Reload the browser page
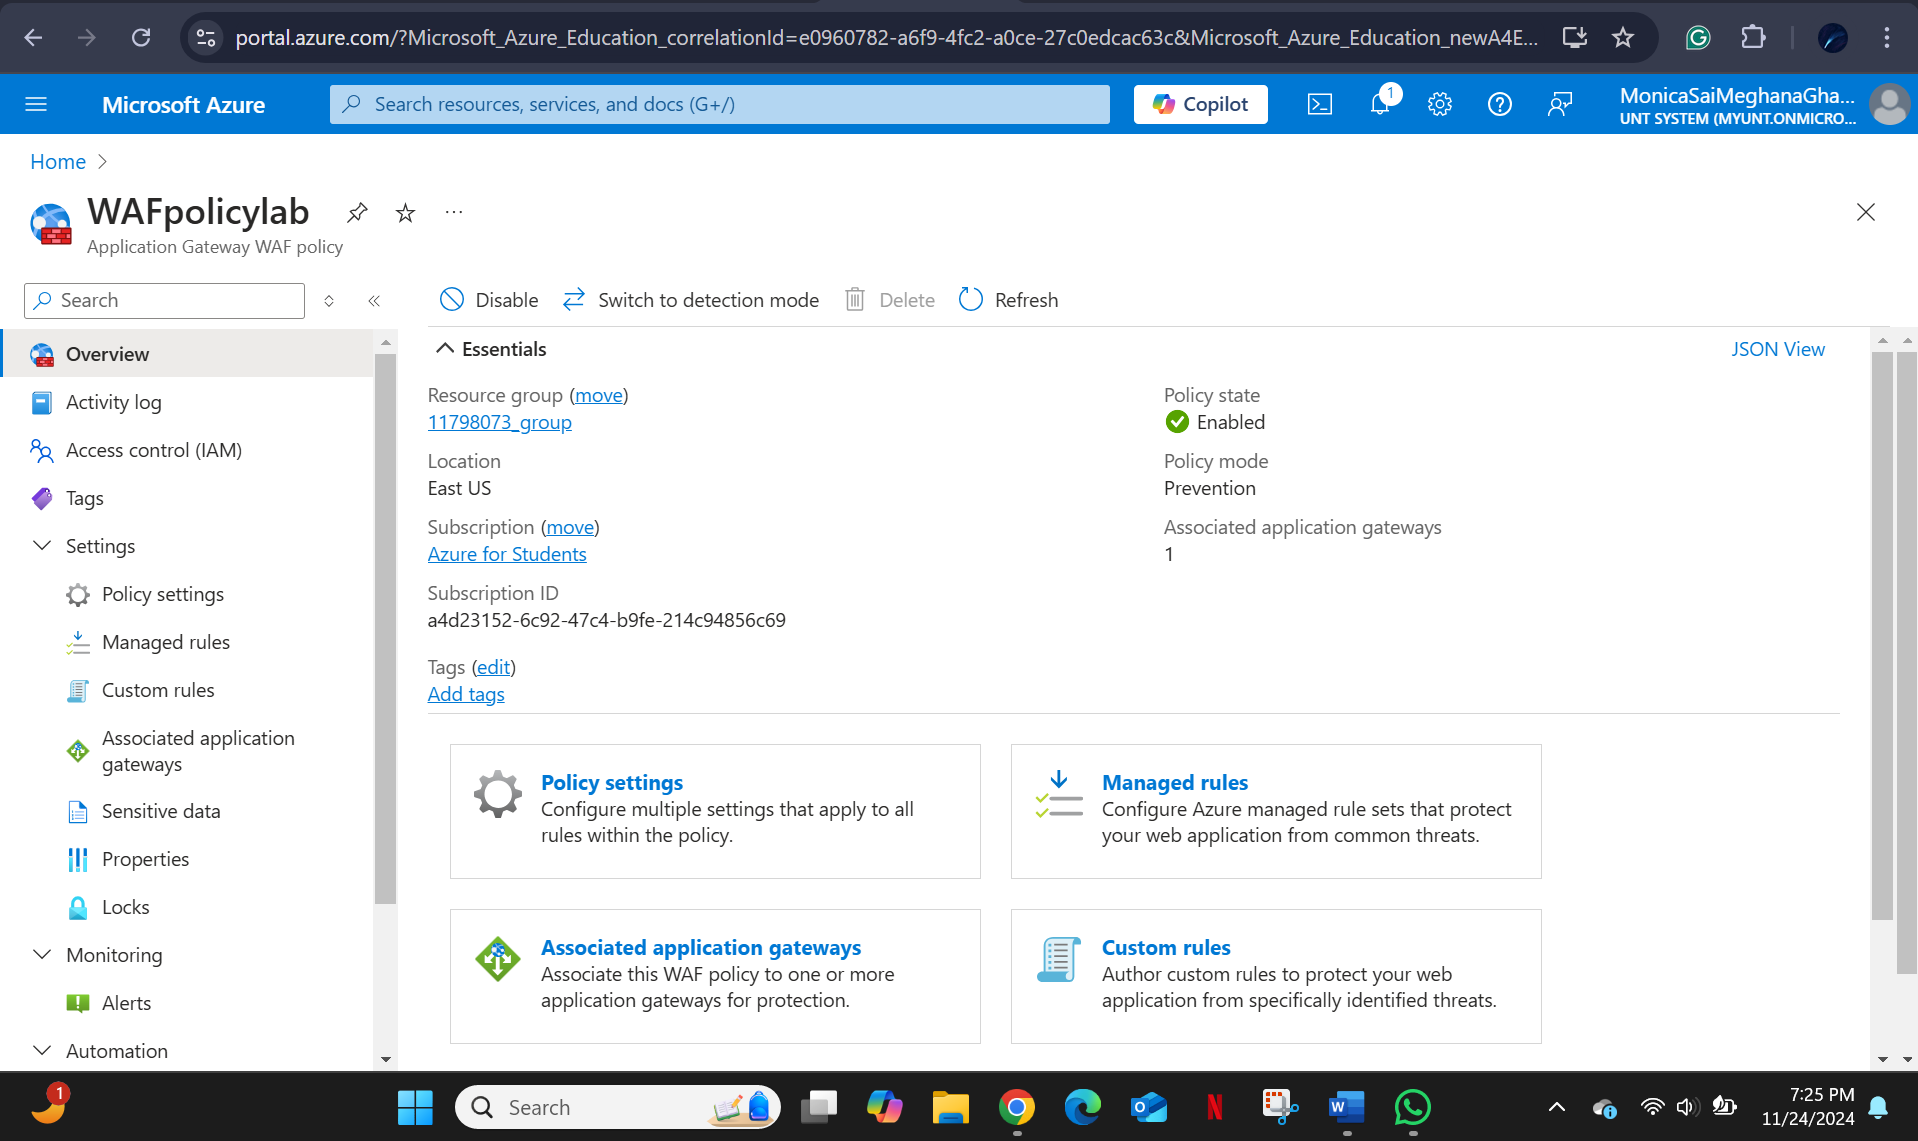 (x=141, y=38)
